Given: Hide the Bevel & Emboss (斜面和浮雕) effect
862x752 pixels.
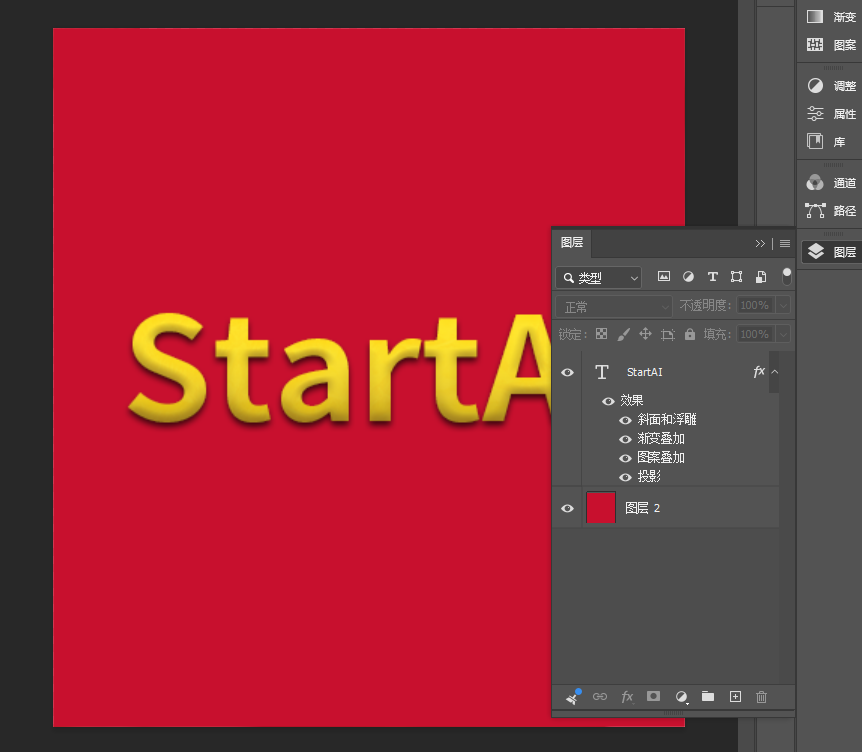Looking at the screenshot, I should pos(625,421).
